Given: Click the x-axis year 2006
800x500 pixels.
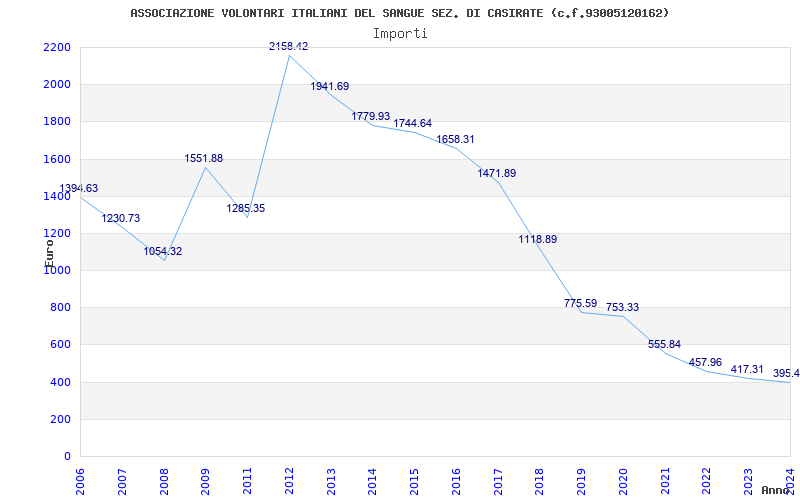Looking at the screenshot, I should (80, 481).
